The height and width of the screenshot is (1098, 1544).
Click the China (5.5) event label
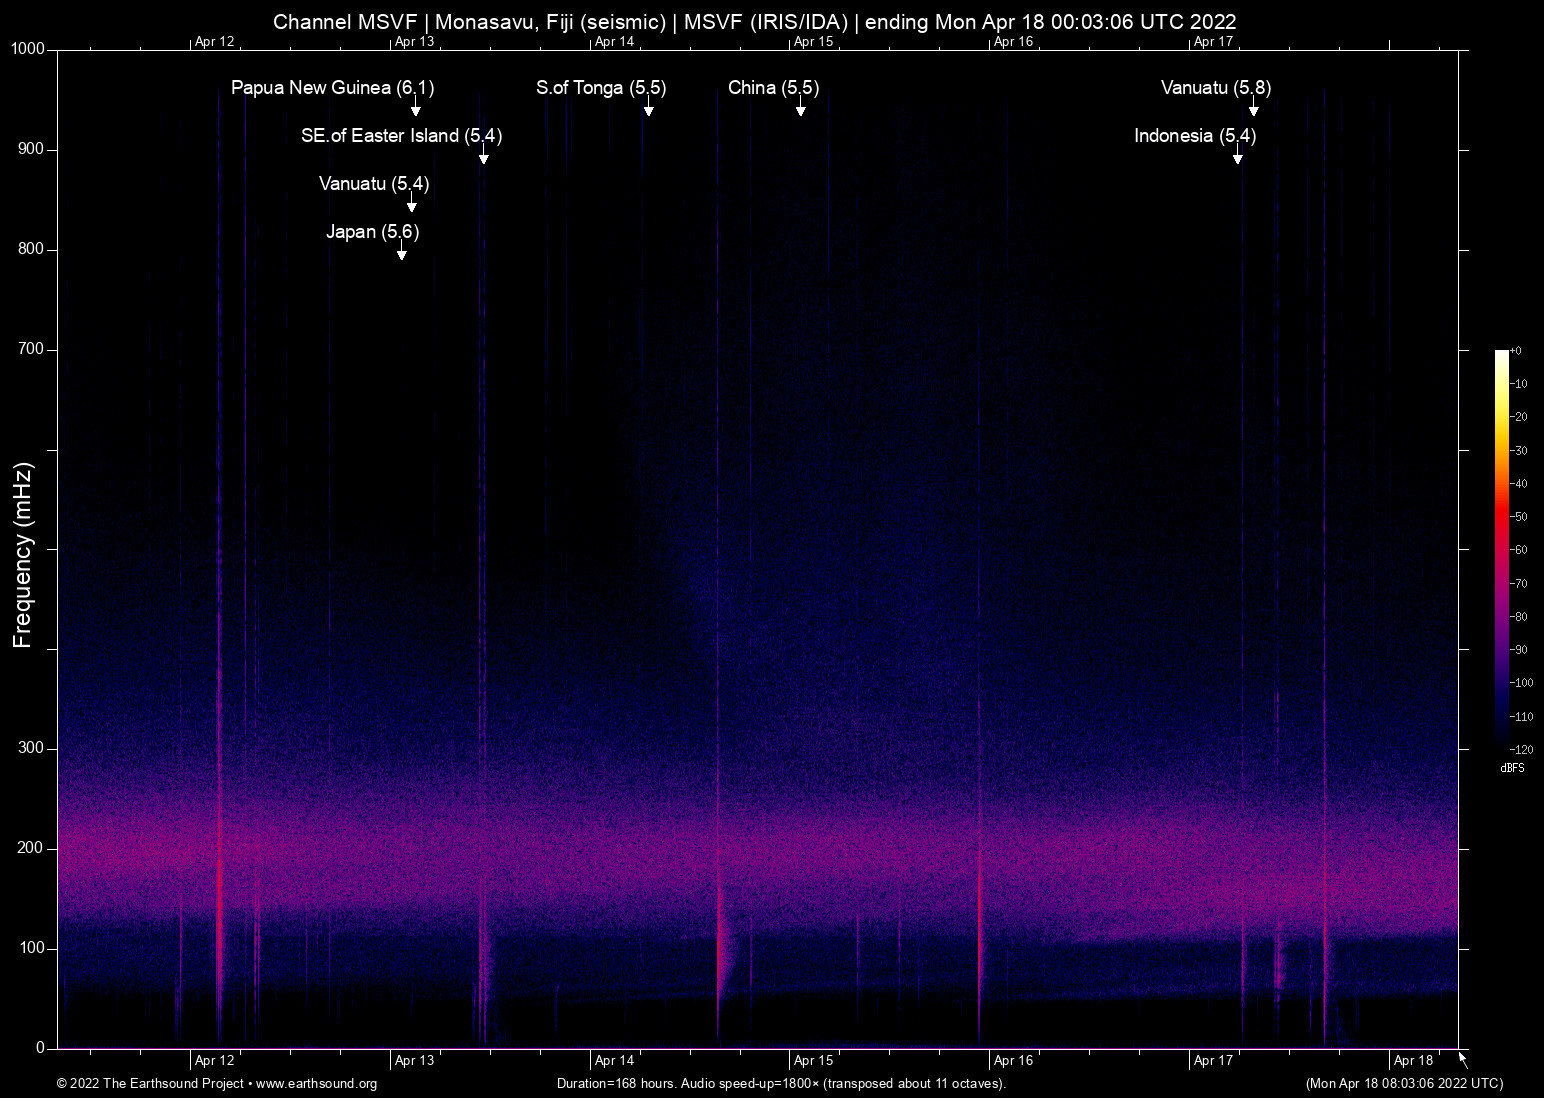[x=773, y=88]
